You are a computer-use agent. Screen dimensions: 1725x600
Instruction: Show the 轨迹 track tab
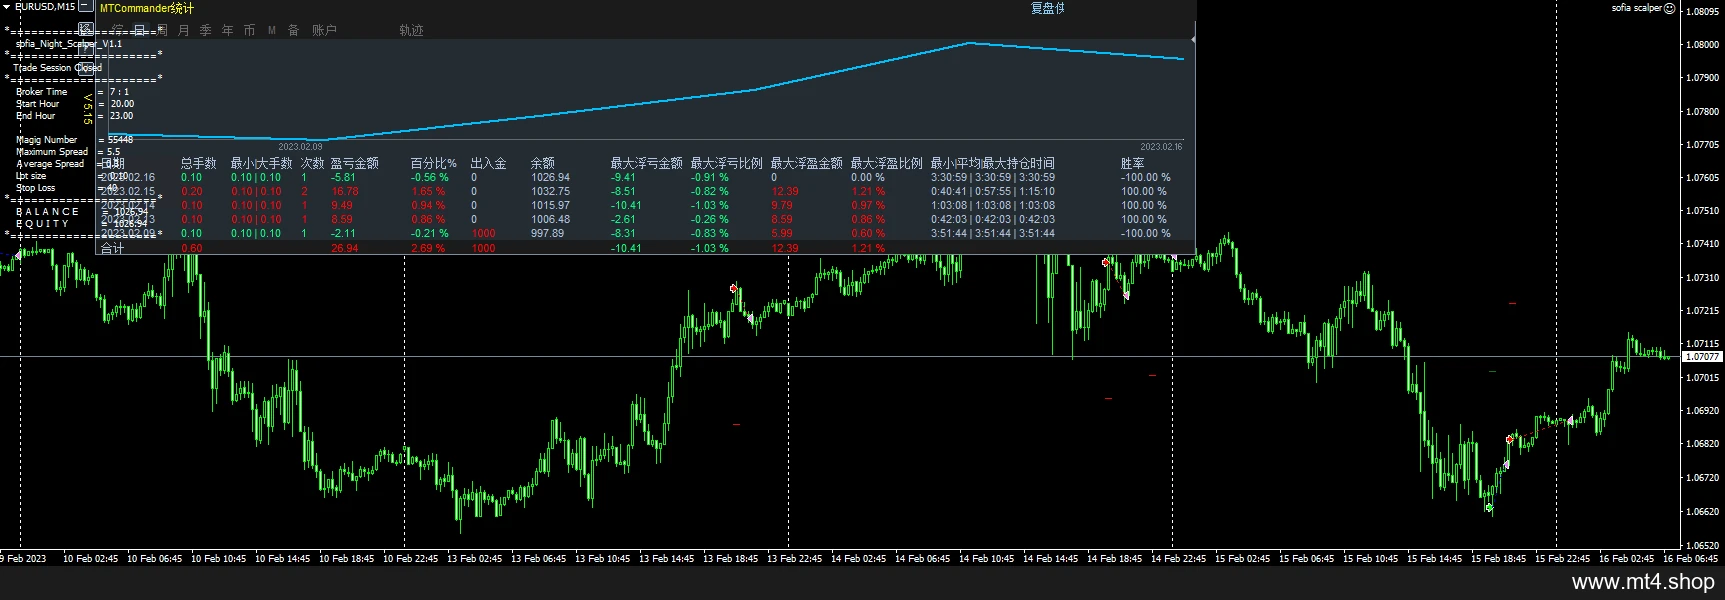tap(412, 31)
